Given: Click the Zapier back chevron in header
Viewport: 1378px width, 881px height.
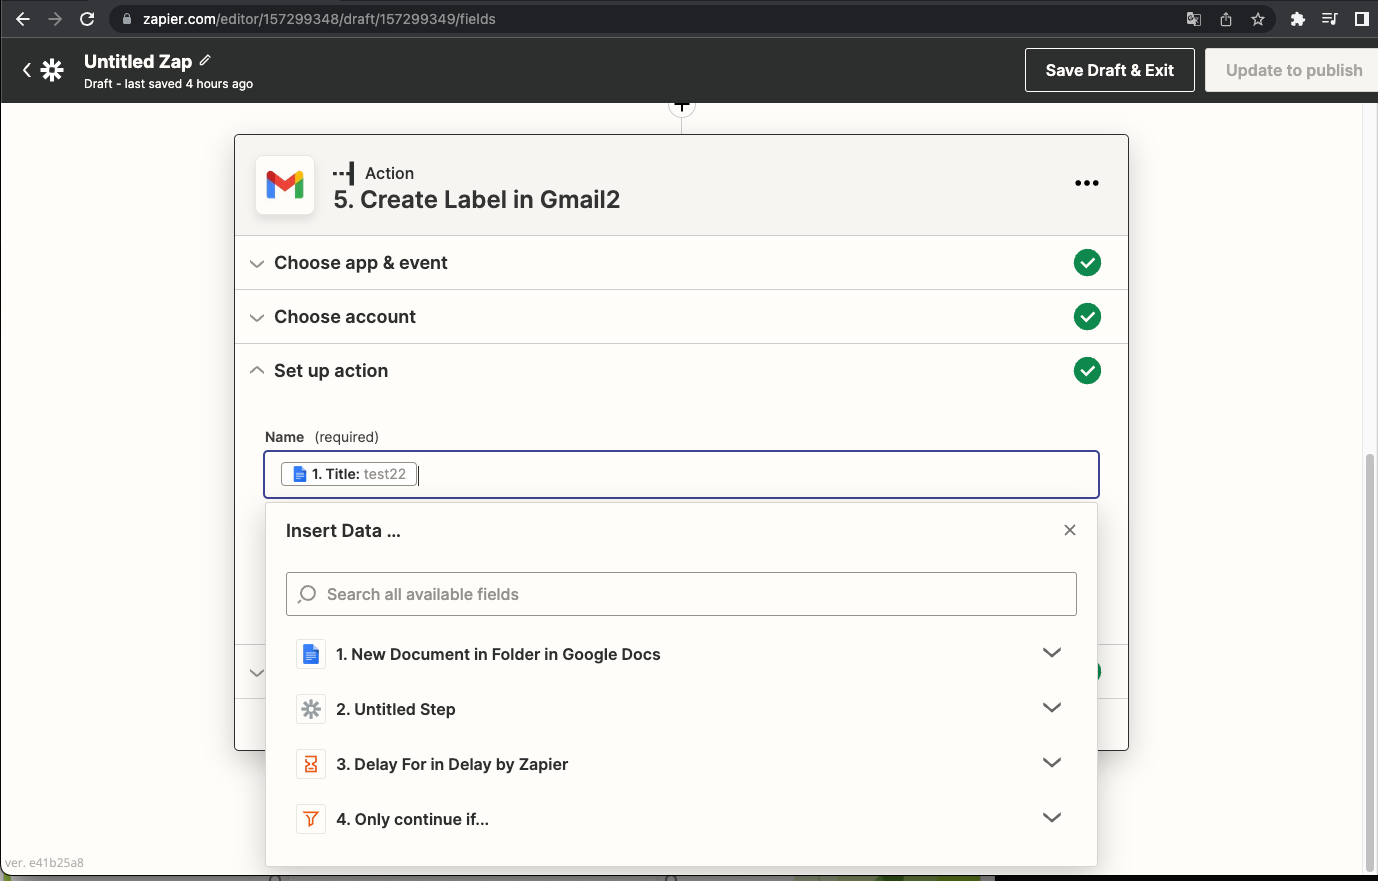Looking at the screenshot, I should click(x=27, y=70).
